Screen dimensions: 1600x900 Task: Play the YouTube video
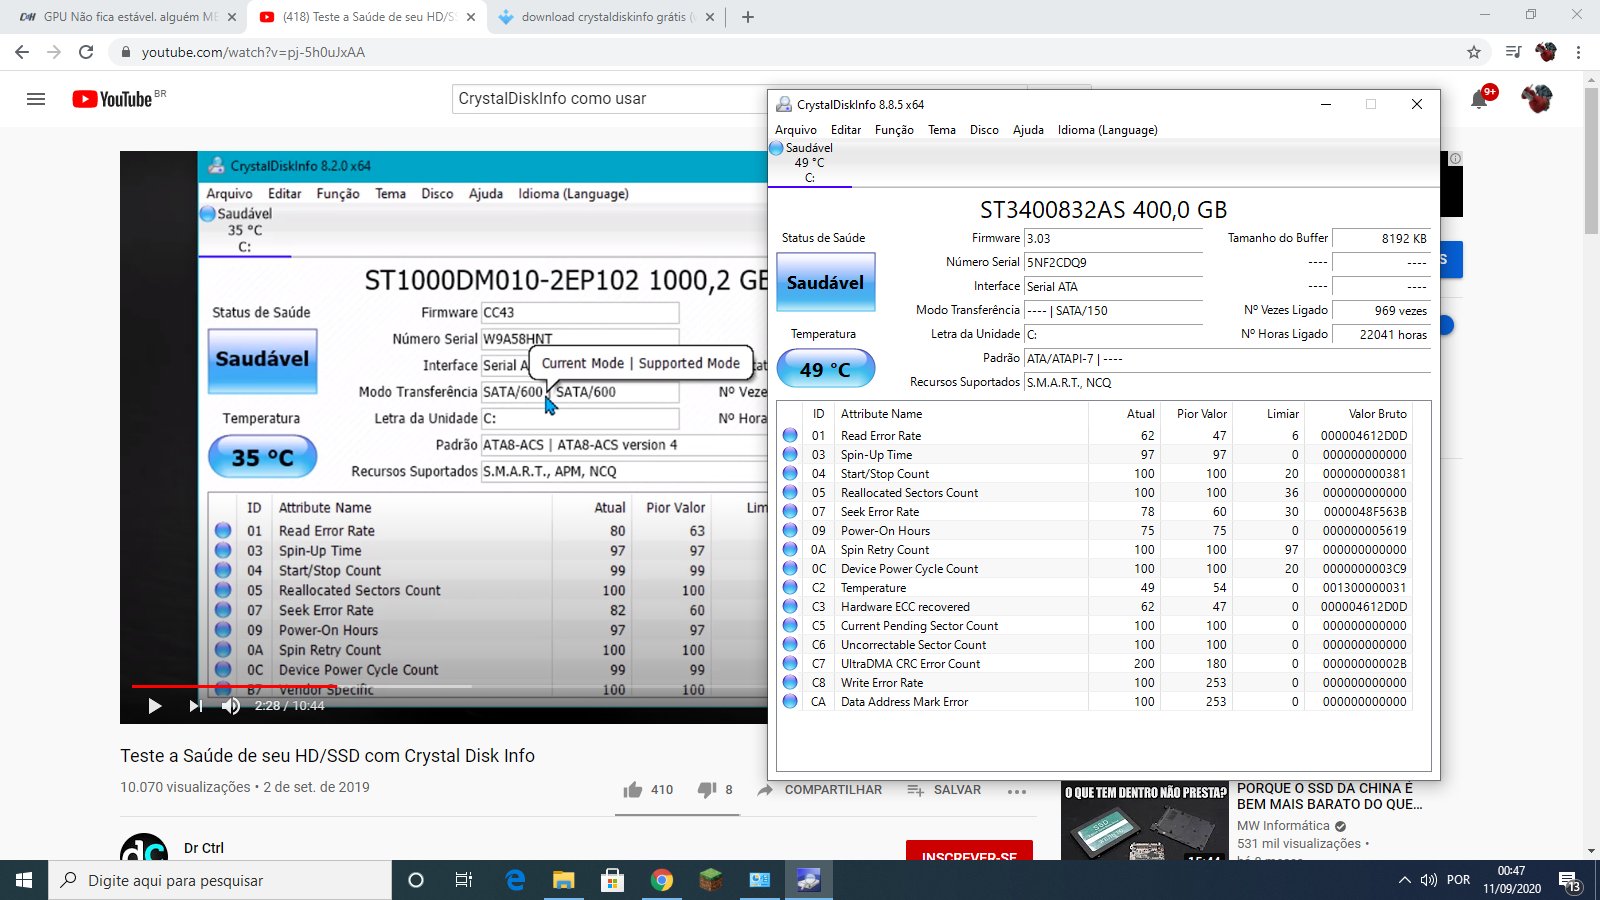(x=155, y=706)
